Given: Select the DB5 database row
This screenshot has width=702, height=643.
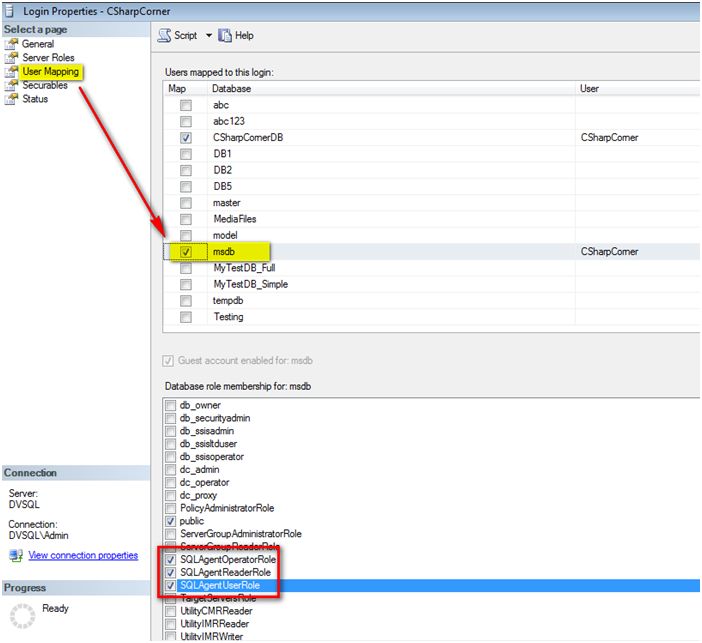Looking at the screenshot, I should (432, 187).
